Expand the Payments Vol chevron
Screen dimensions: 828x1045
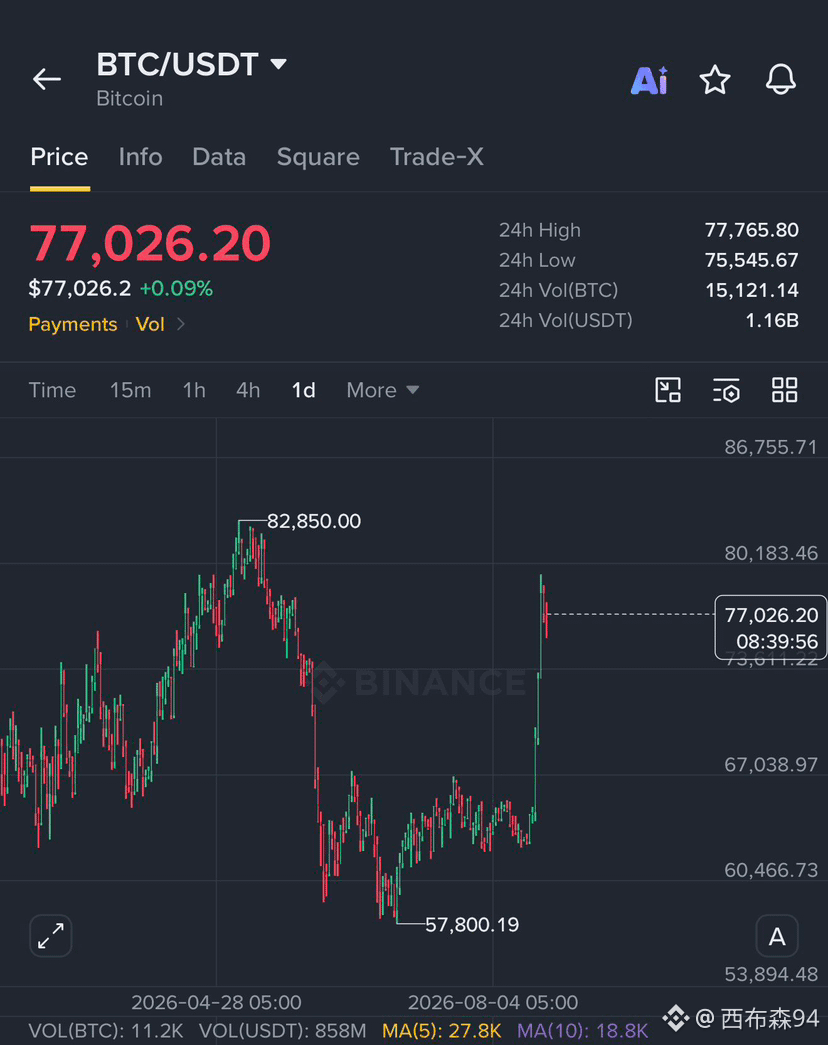click(181, 325)
